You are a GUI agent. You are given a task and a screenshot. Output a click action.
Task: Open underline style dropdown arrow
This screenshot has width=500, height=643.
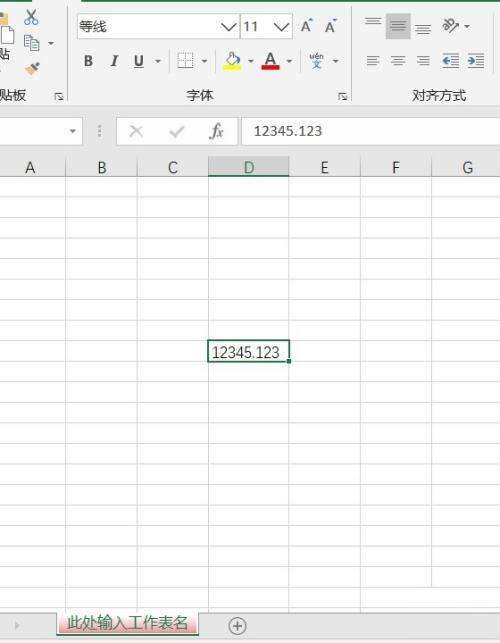coord(158,61)
